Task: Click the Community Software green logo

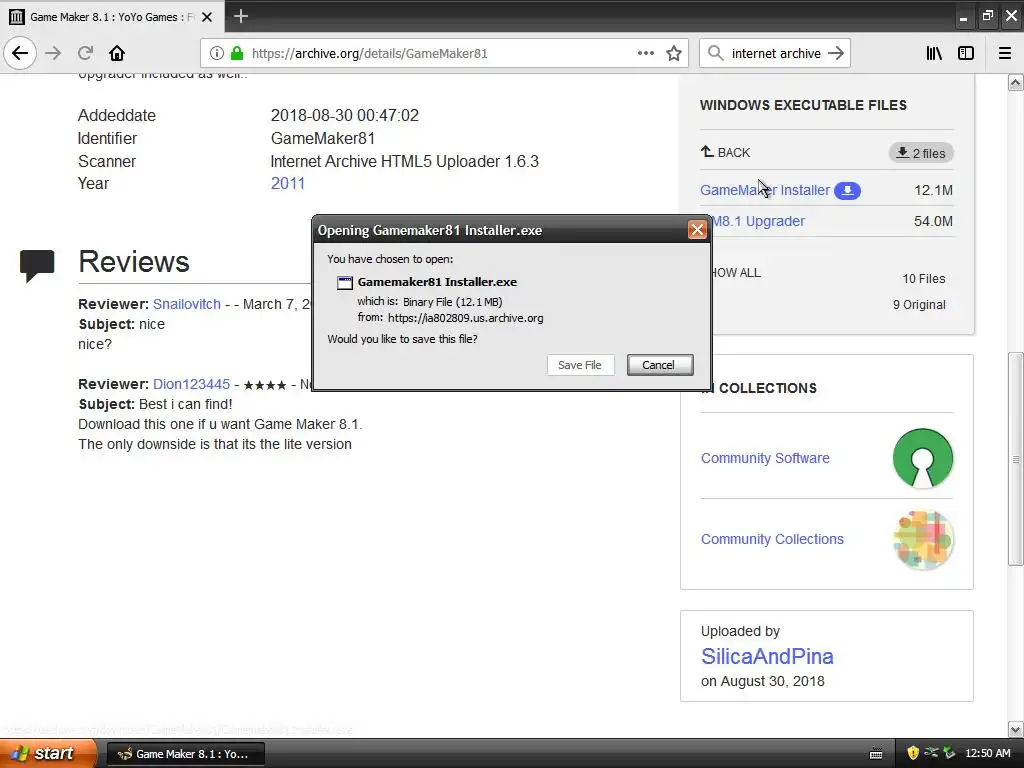Action: tap(923, 458)
